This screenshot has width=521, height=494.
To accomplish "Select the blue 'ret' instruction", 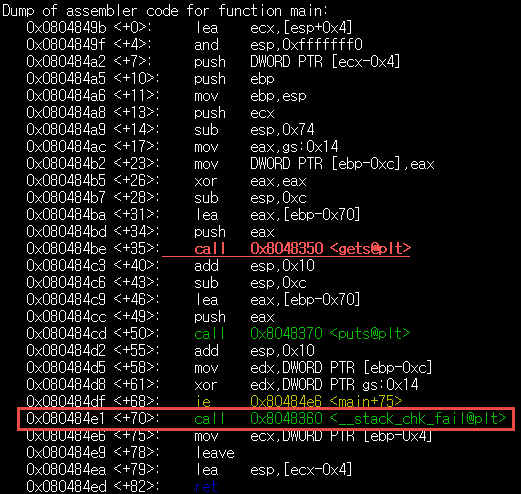I will pyautogui.click(x=206, y=487).
